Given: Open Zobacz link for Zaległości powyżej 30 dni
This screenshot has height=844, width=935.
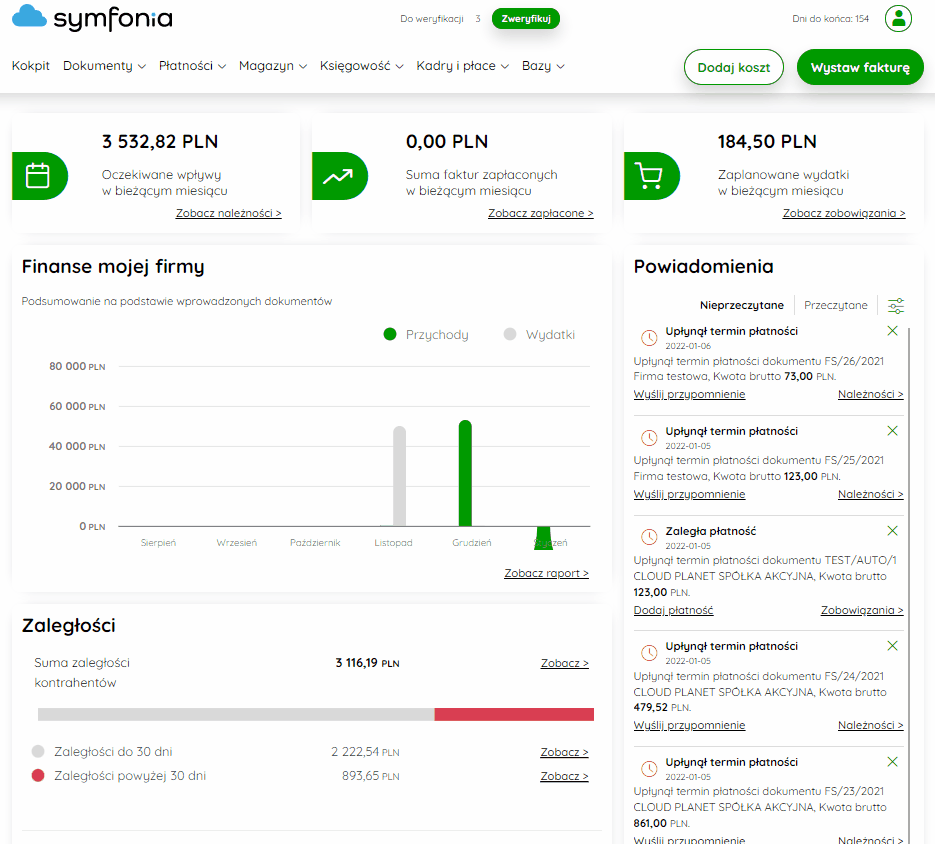Looking at the screenshot, I should [564, 775].
